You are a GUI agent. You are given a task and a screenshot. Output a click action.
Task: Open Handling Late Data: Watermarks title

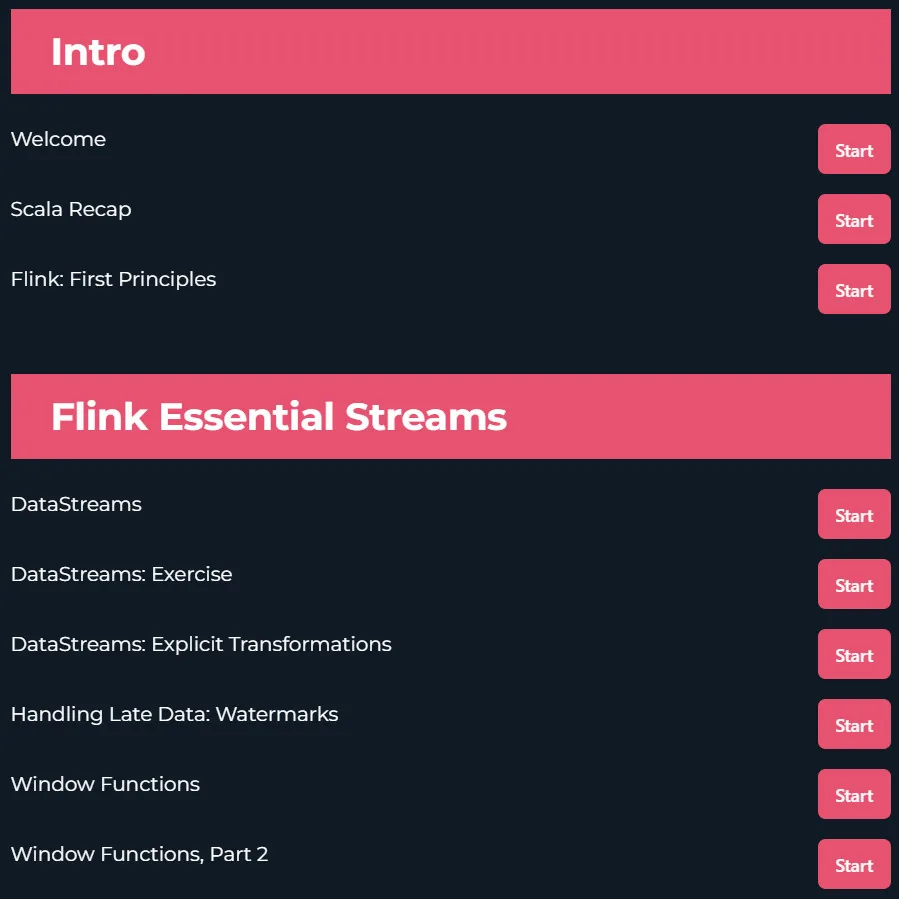[175, 714]
